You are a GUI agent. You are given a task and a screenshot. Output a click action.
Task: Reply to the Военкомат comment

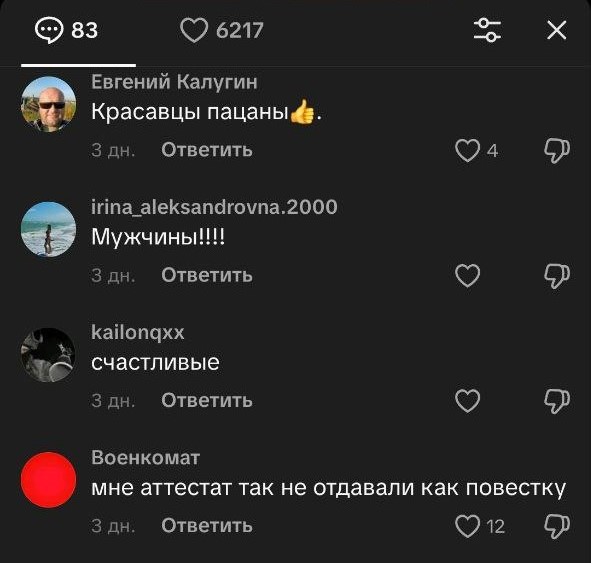point(207,525)
